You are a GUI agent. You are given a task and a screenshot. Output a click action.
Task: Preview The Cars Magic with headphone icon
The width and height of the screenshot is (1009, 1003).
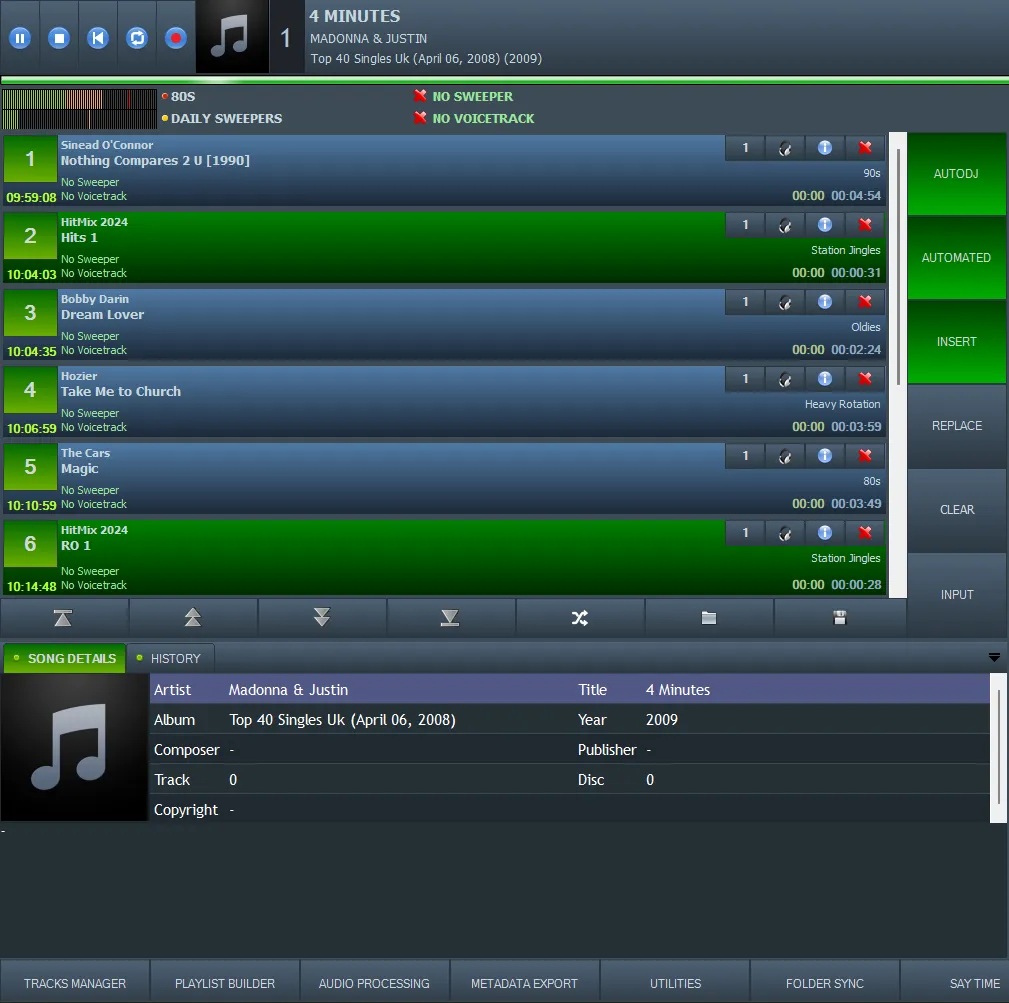coord(785,456)
